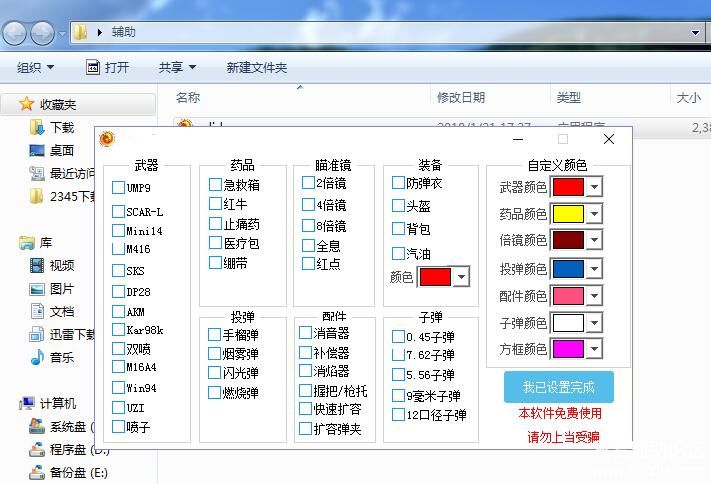
Task: Click the forward navigation arrow button
Action: pos(42,33)
